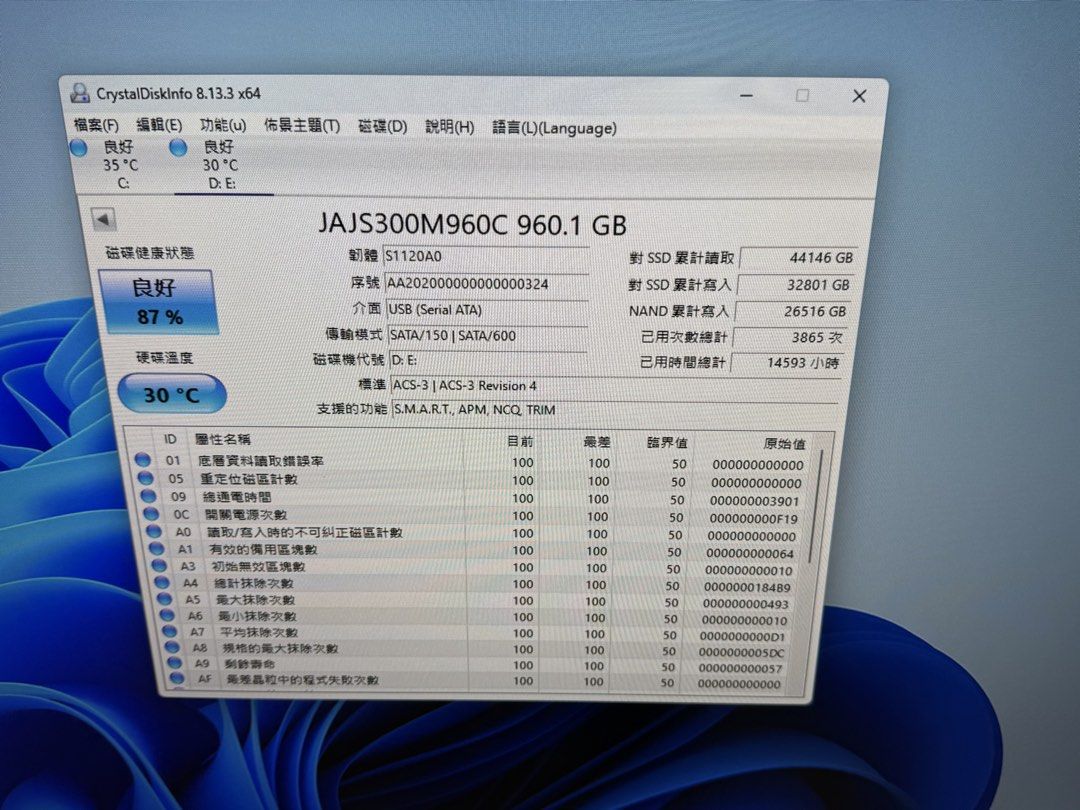Click the serial number field AA202000000000000324
The height and width of the screenshot is (810, 1080).
(x=486, y=284)
